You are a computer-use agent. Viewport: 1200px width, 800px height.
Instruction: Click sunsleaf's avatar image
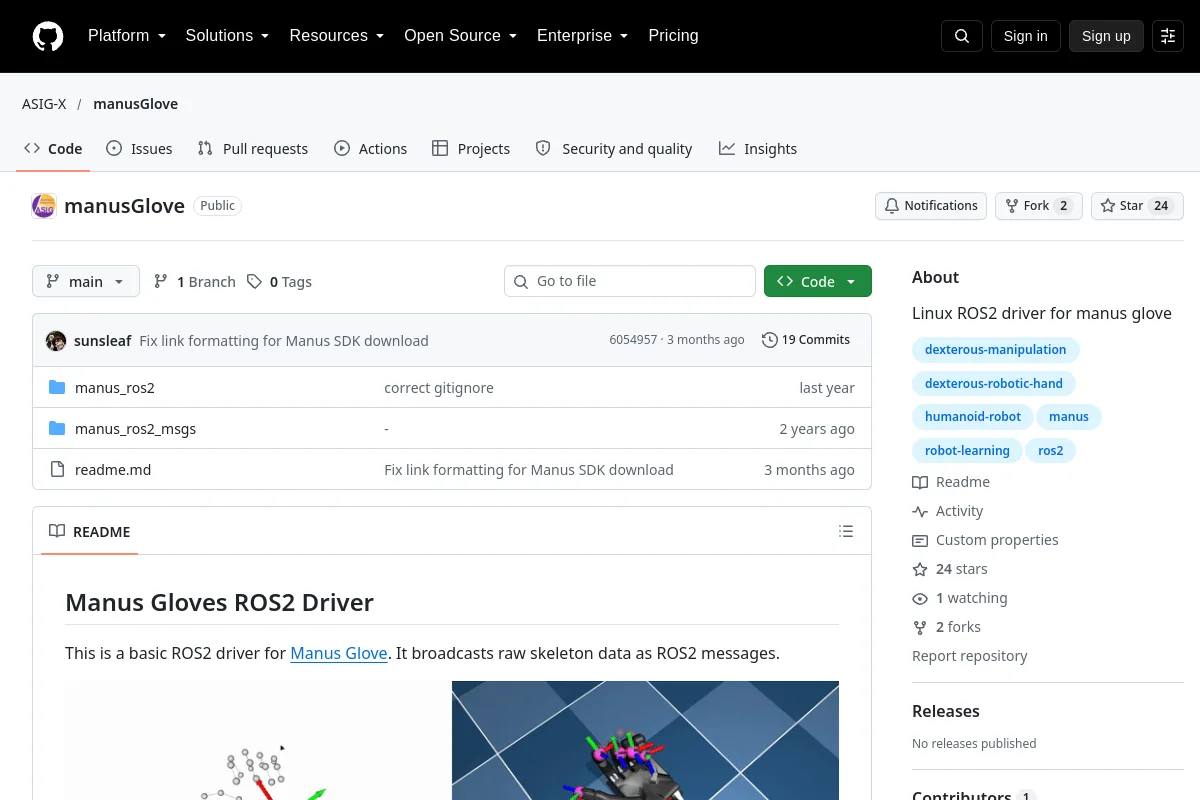[x=56, y=340]
